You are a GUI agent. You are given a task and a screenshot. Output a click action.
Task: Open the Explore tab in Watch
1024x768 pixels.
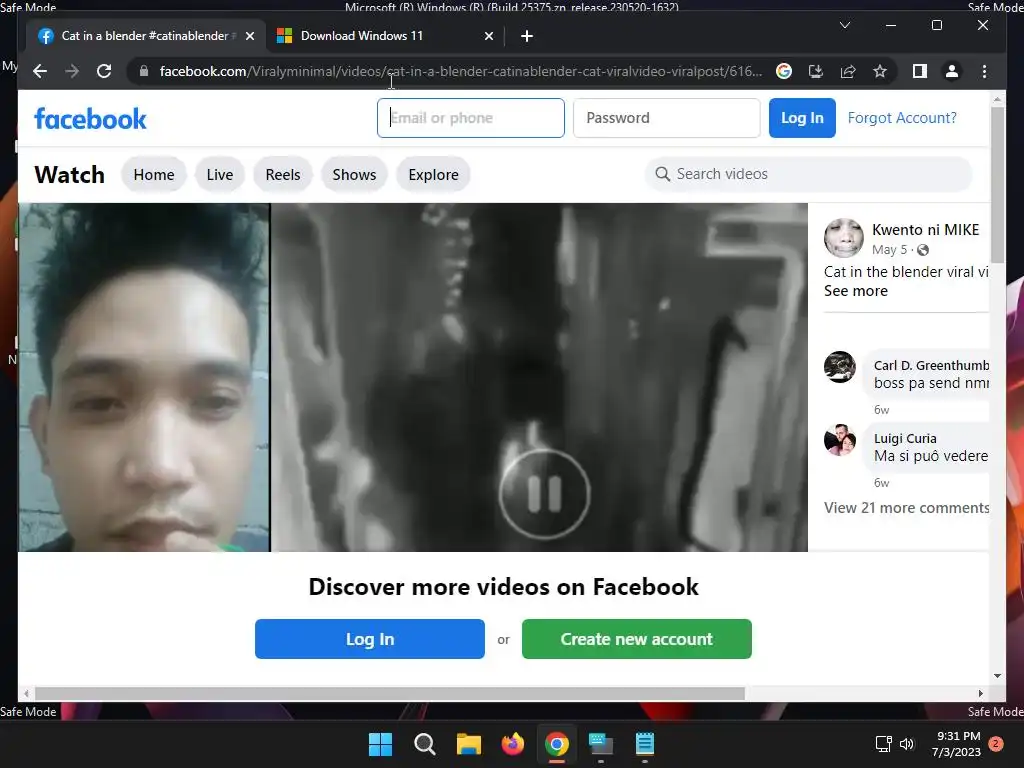tap(433, 174)
